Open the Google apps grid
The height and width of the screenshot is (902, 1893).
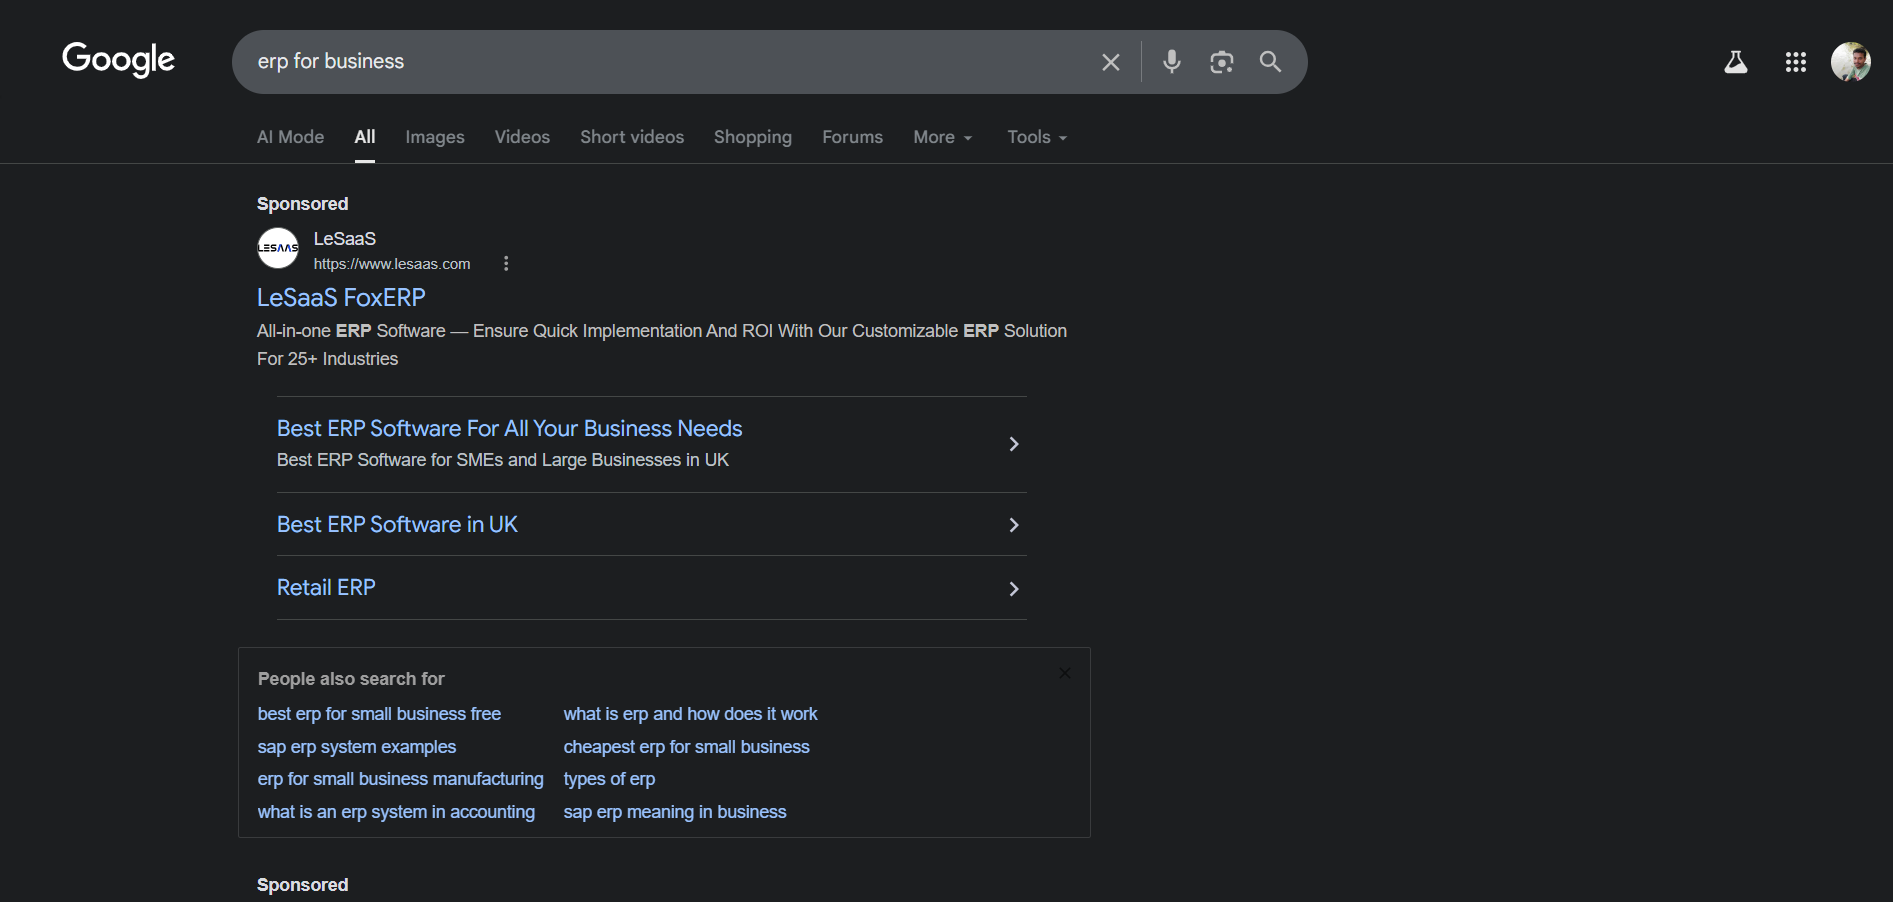pyautogui.click(x=1795, y=62)
